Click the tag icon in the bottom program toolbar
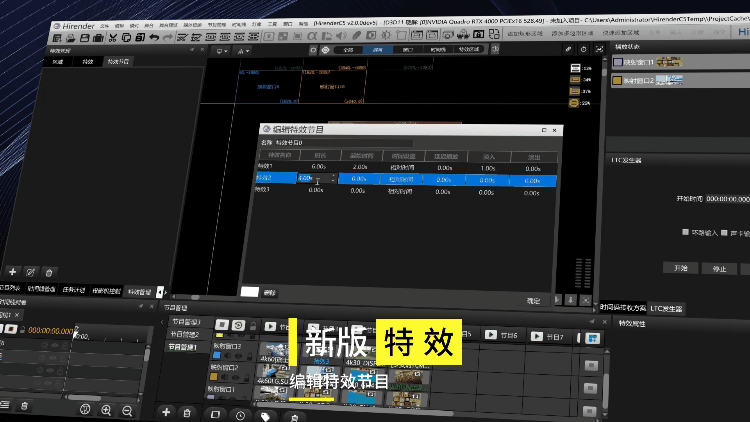This screenshot has height=422, width=750. (265, 416)
